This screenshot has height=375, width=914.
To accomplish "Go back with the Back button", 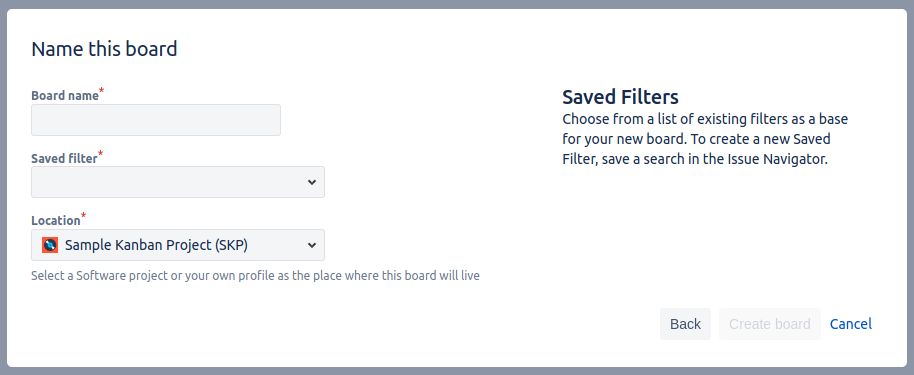I will [686, 324].
